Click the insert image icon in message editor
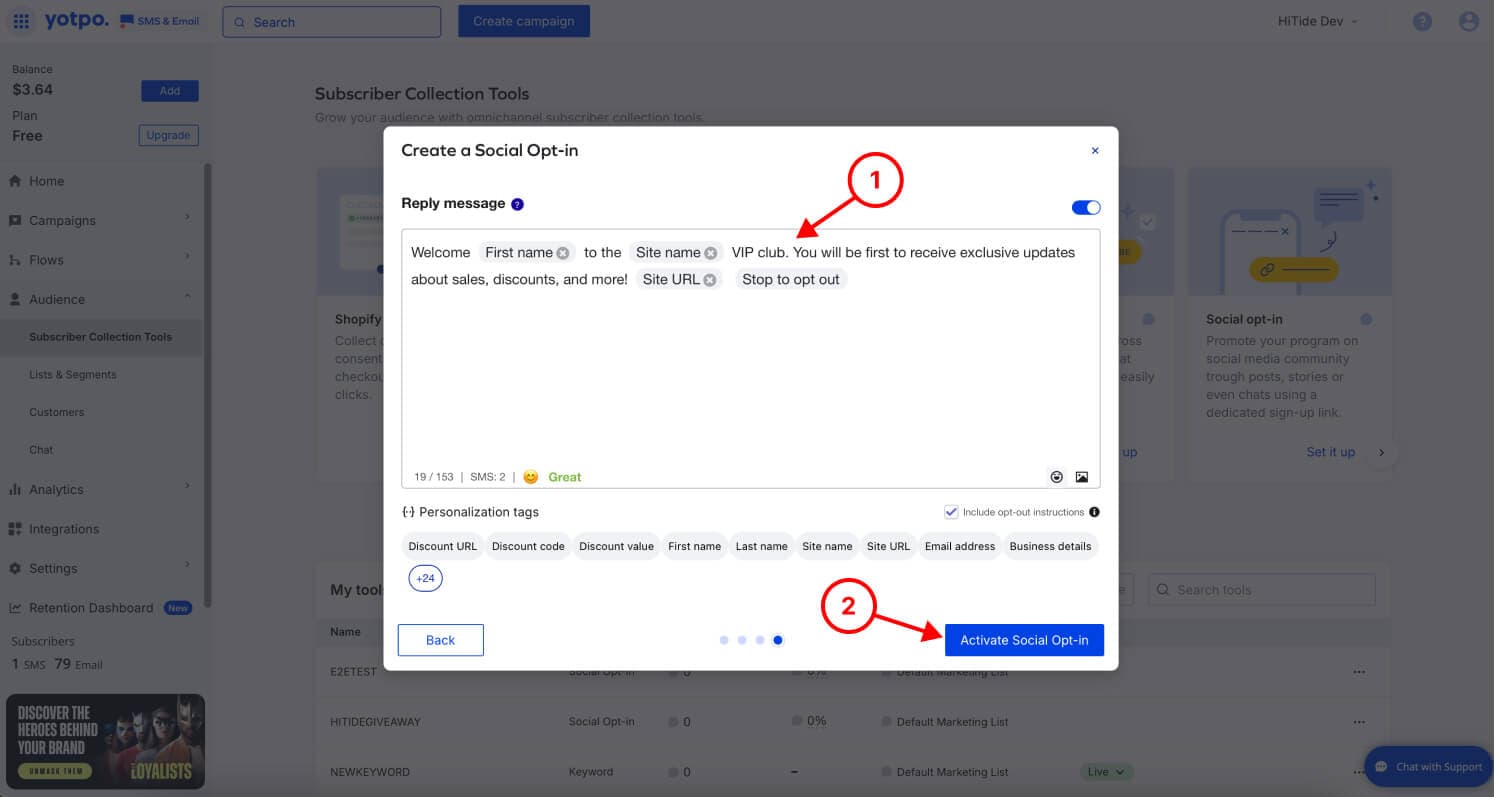Image resolution: width=1495 pixels, height=797 pixels. (1082, 477)
